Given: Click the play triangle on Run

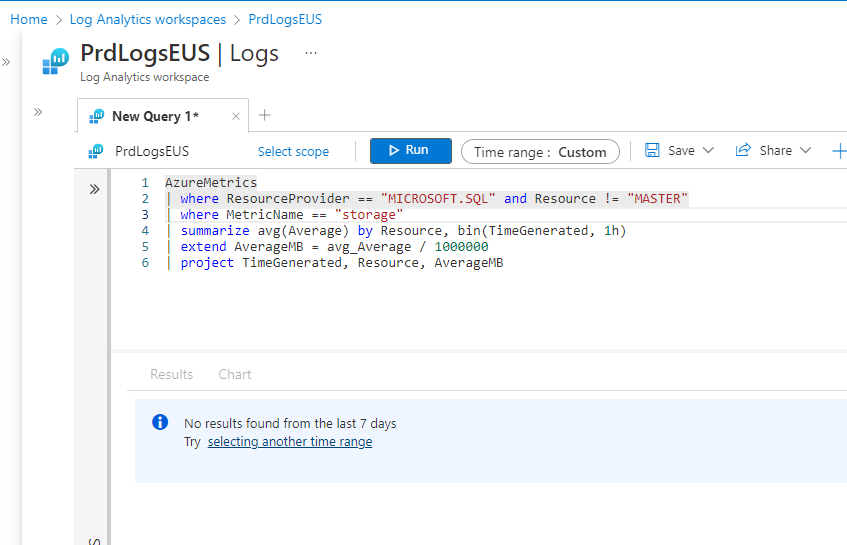Looking at the screenshot, I should [394, 150].
